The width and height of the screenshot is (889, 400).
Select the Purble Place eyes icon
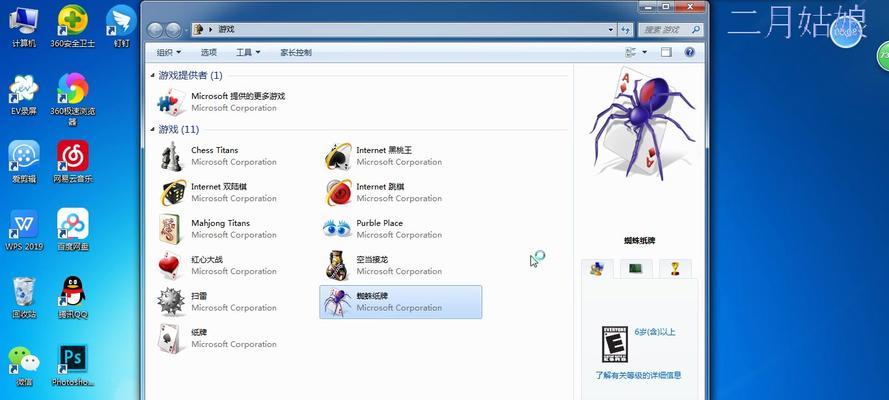coord(337,228)
